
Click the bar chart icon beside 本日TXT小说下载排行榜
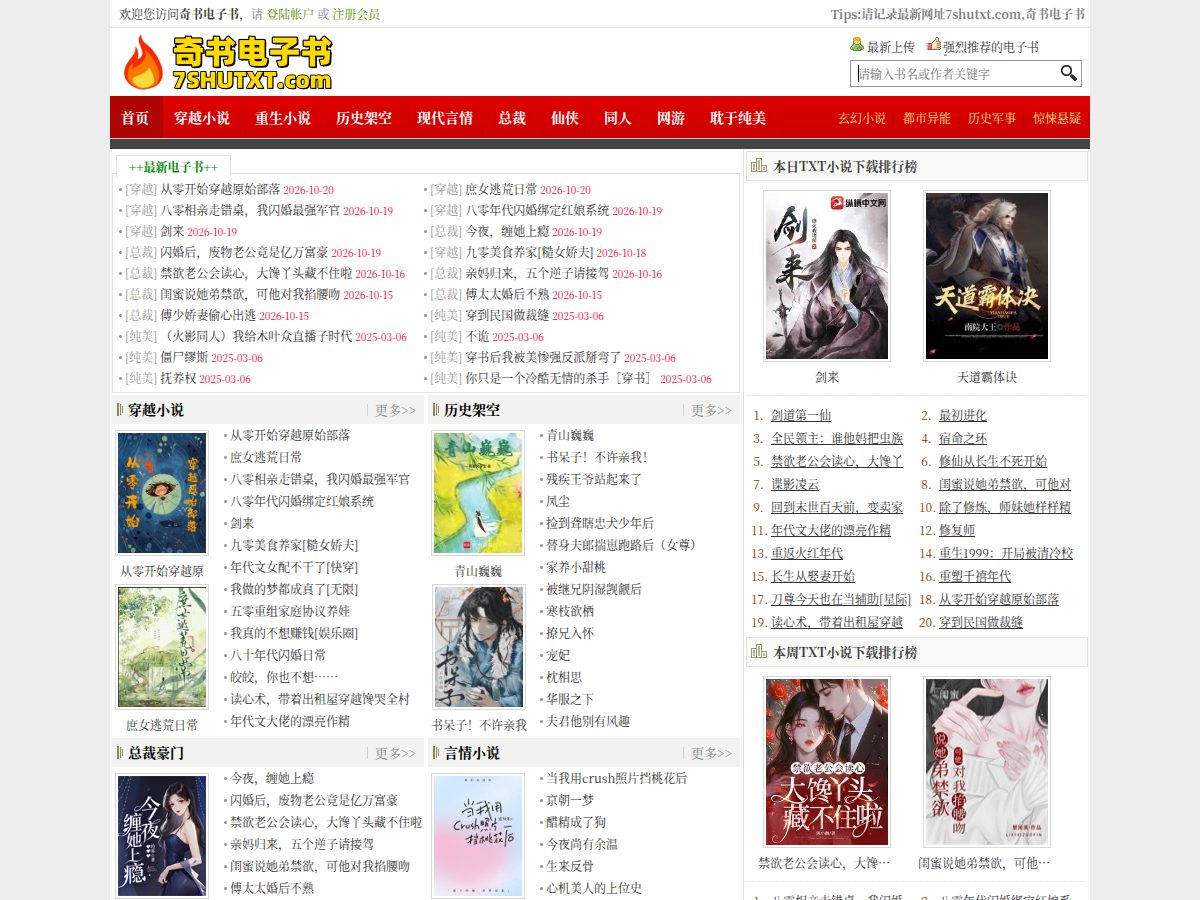[759, 166]
